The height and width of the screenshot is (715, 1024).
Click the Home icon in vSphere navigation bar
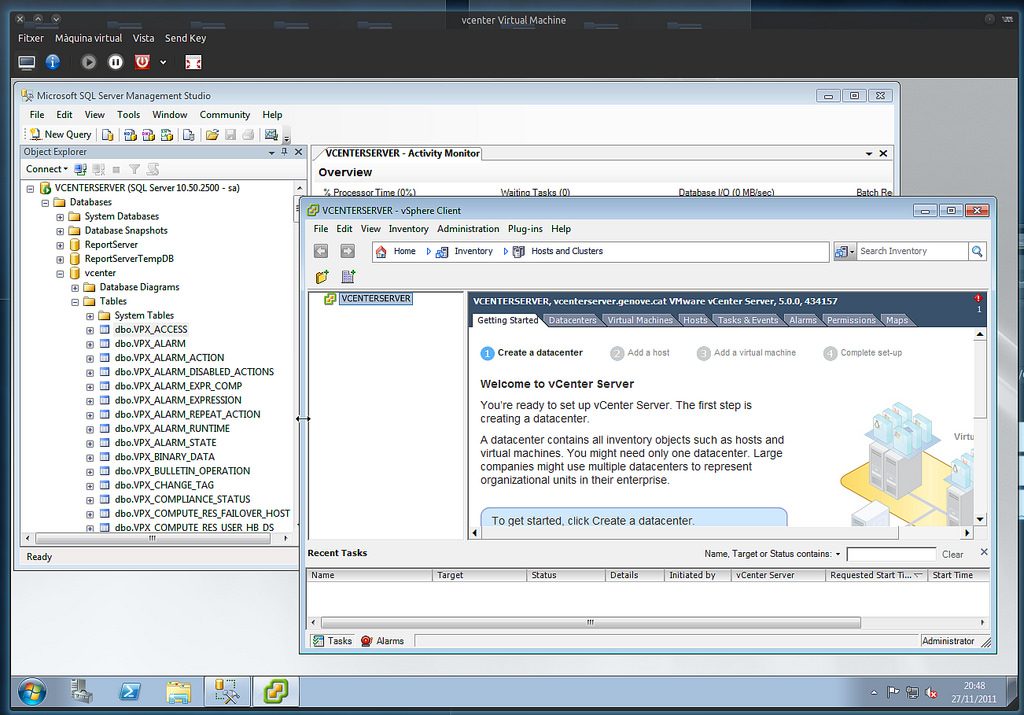[x=381, y=251]
